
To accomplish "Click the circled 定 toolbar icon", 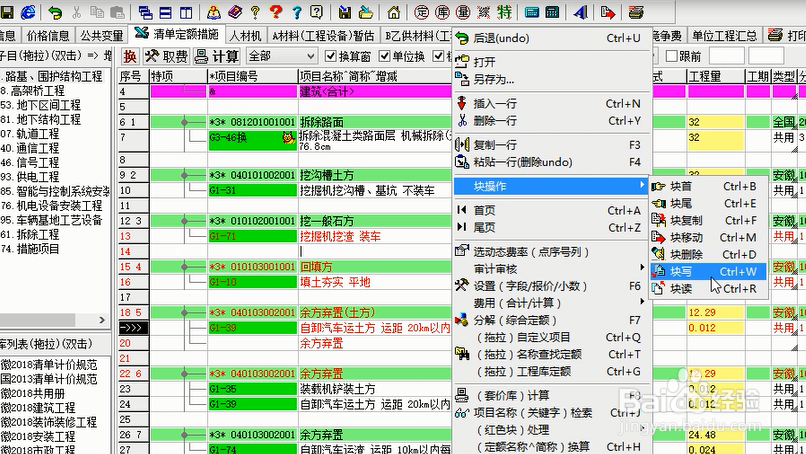I will click(x=422, y=12).
